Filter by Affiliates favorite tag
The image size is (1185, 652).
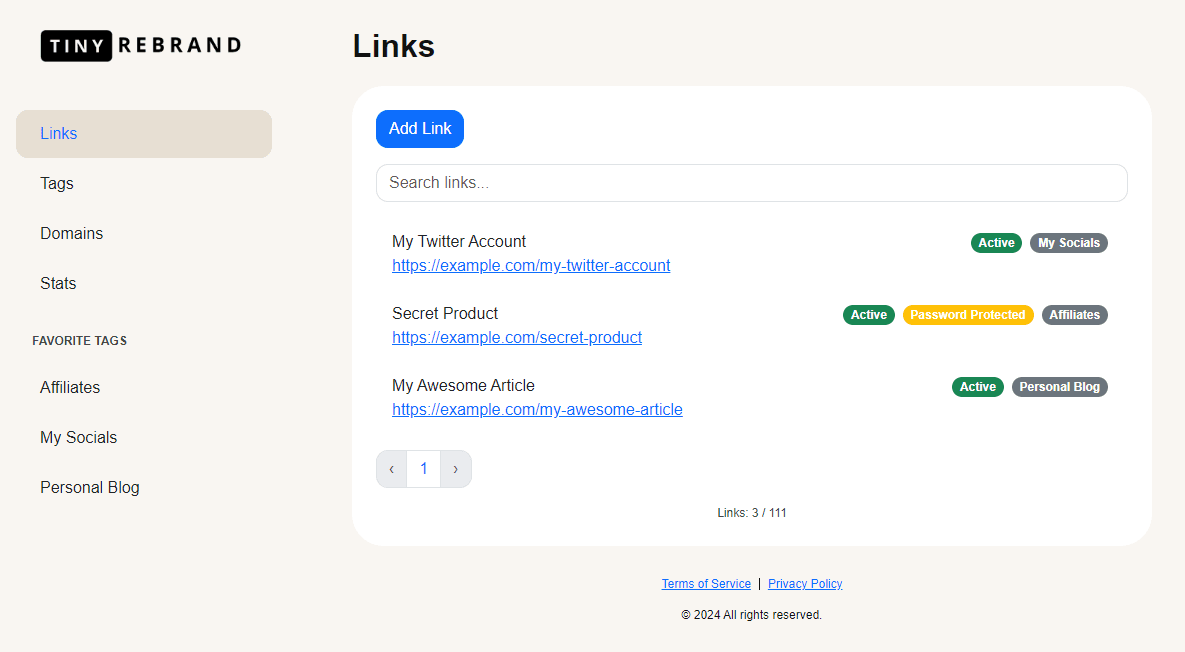[70, 388]
